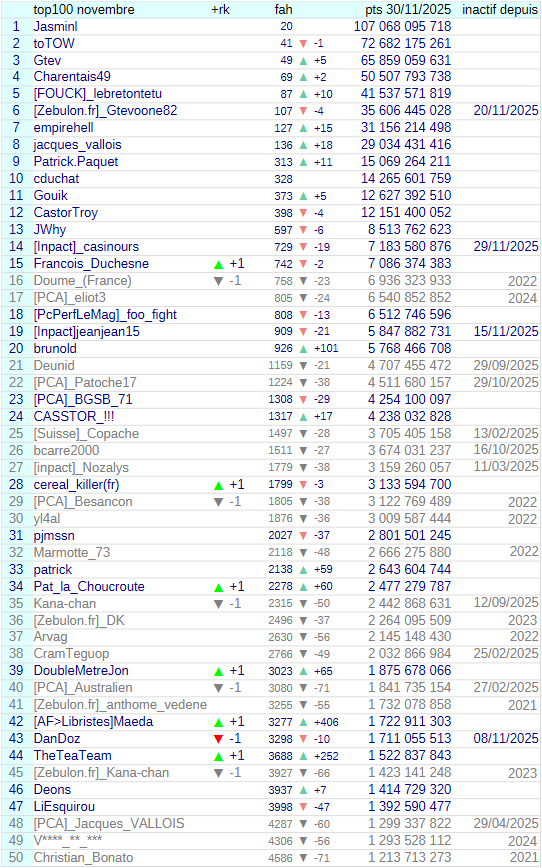Click the fah rank 4586
This screenshot has height=868, width=542.
tap(280, 858)
